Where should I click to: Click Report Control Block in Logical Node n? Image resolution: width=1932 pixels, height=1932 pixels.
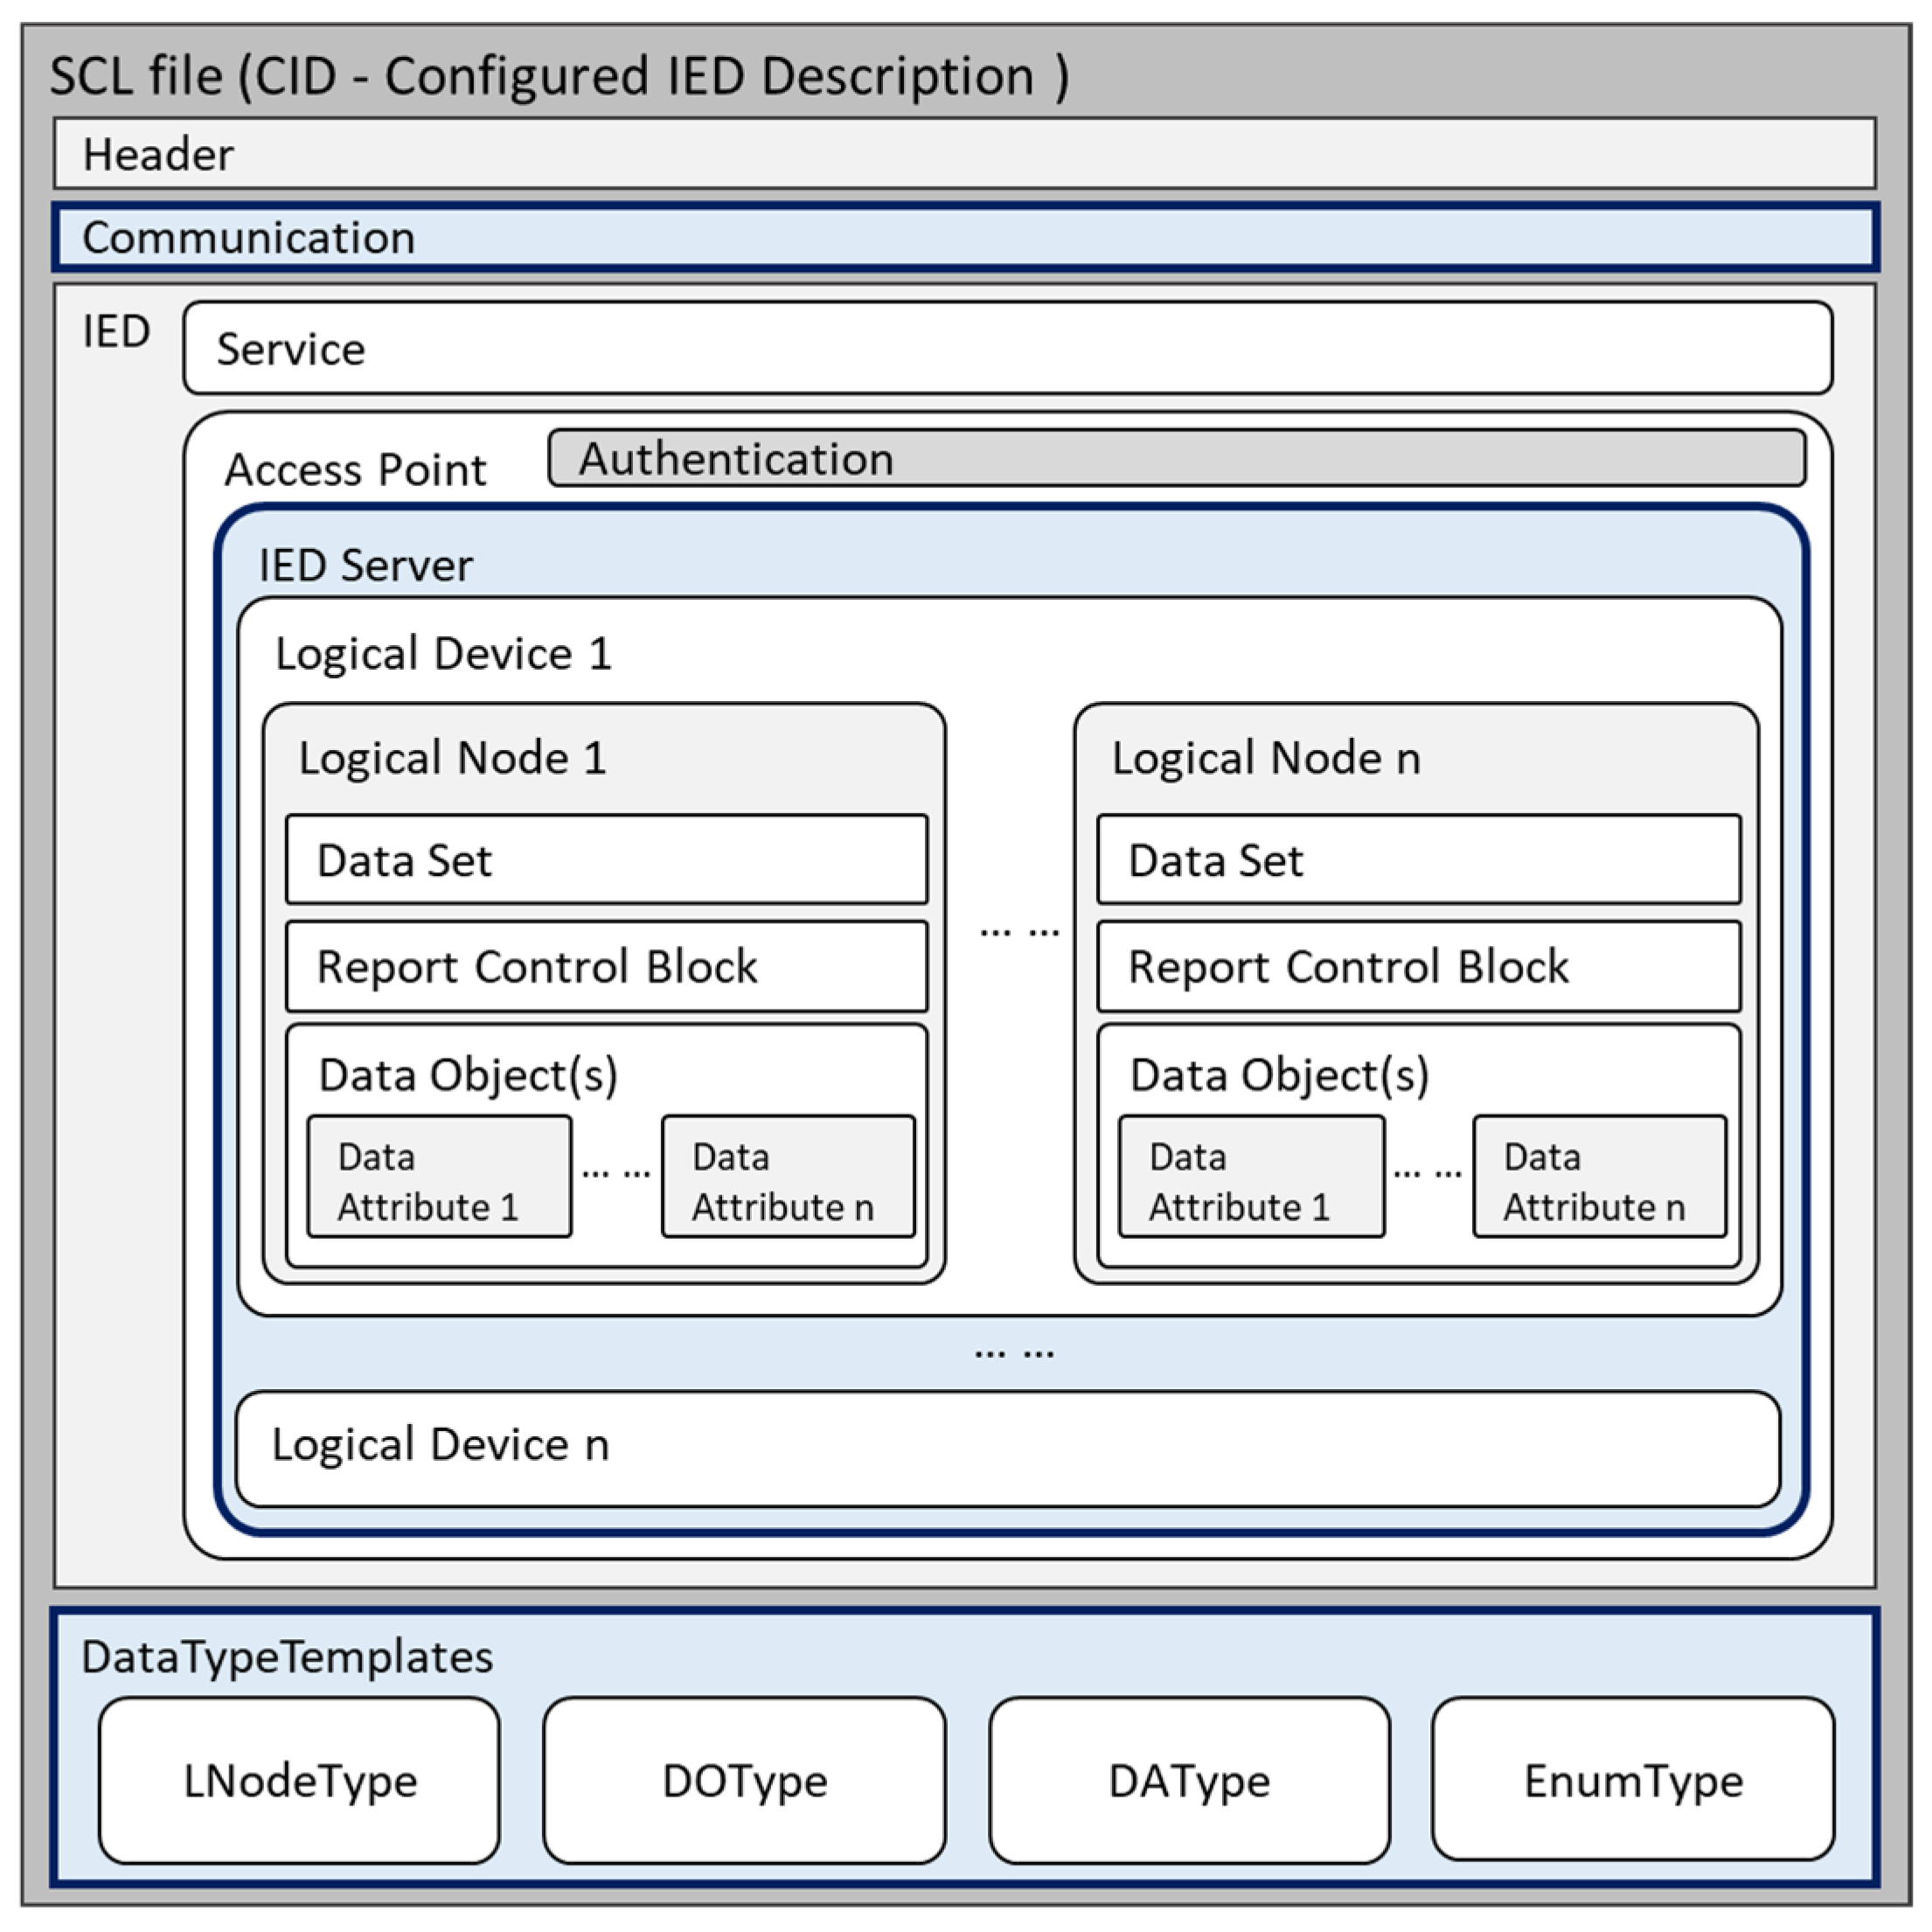(x=1418, y=967)
